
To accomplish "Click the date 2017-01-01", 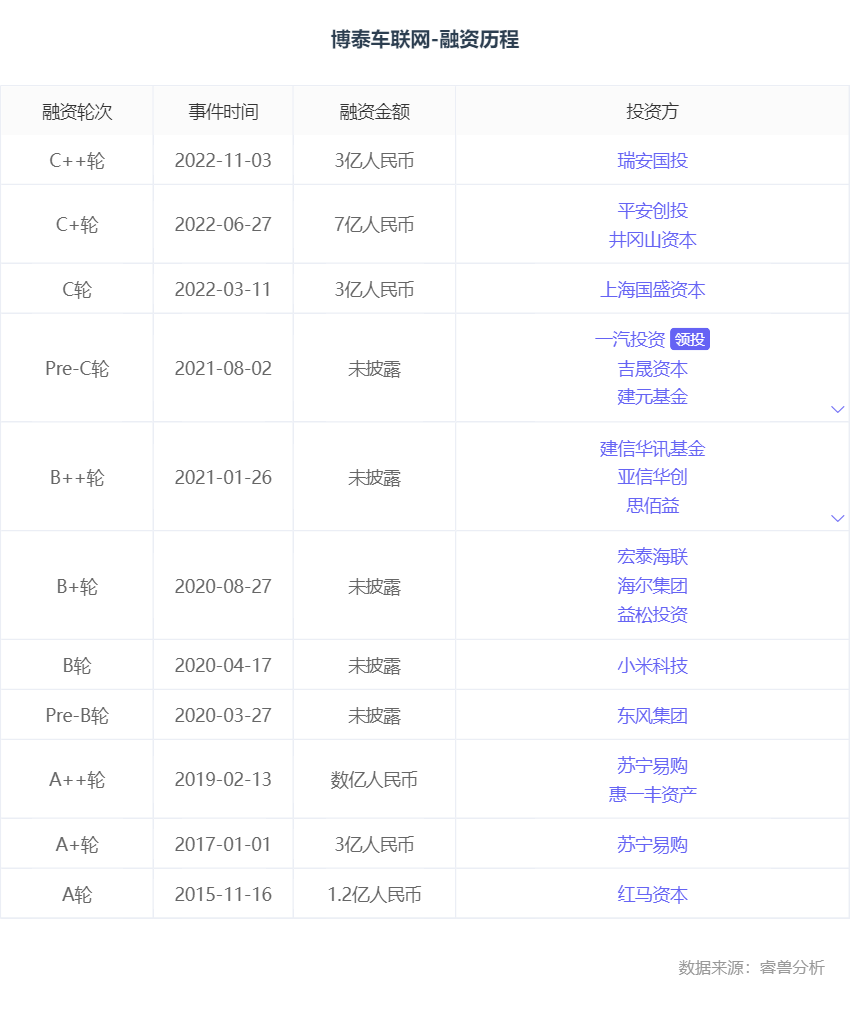I will coord(223,844).
